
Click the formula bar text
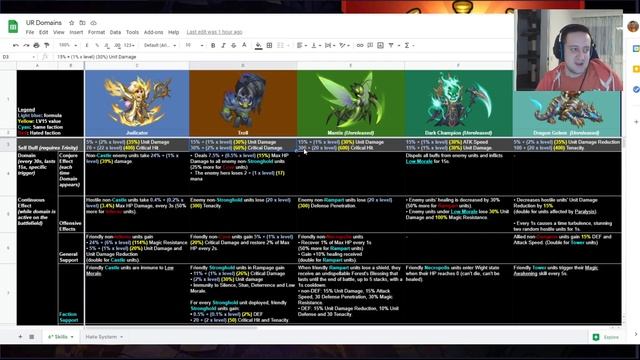tap(97, 57)
